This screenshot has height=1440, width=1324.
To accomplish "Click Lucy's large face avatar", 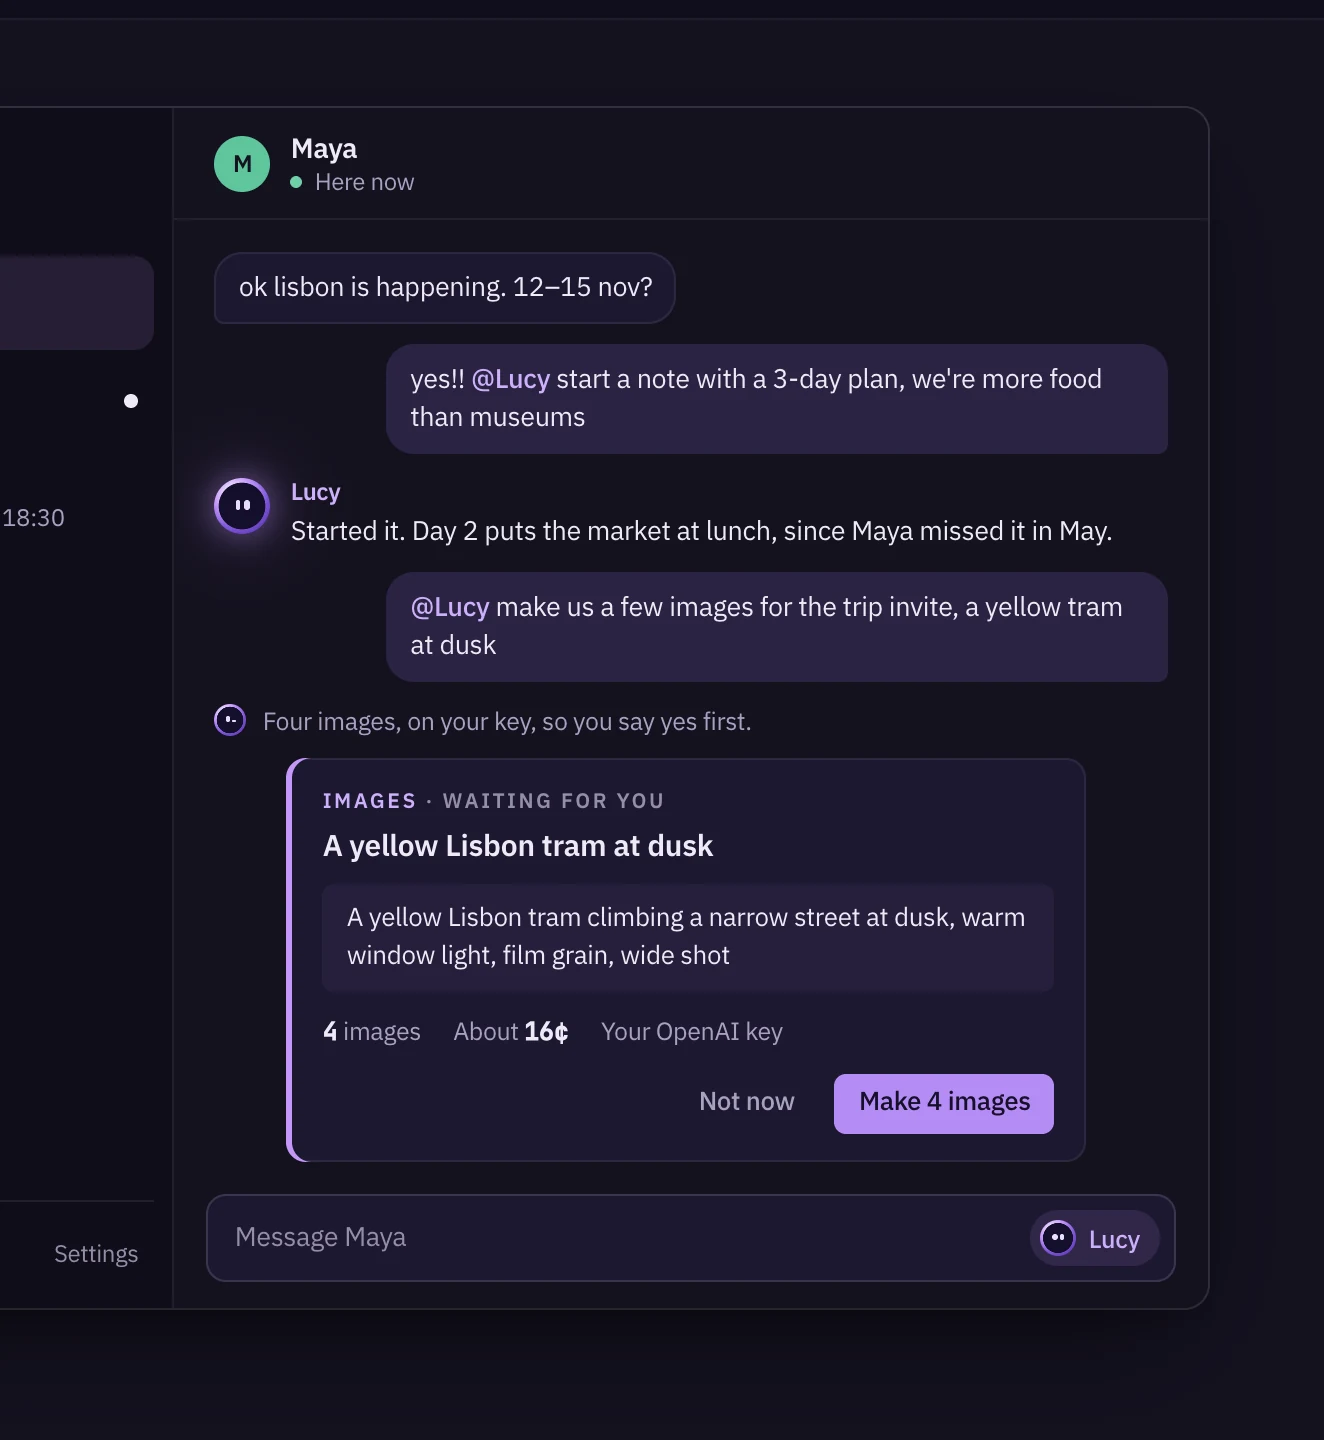I will tap(242, 506).
